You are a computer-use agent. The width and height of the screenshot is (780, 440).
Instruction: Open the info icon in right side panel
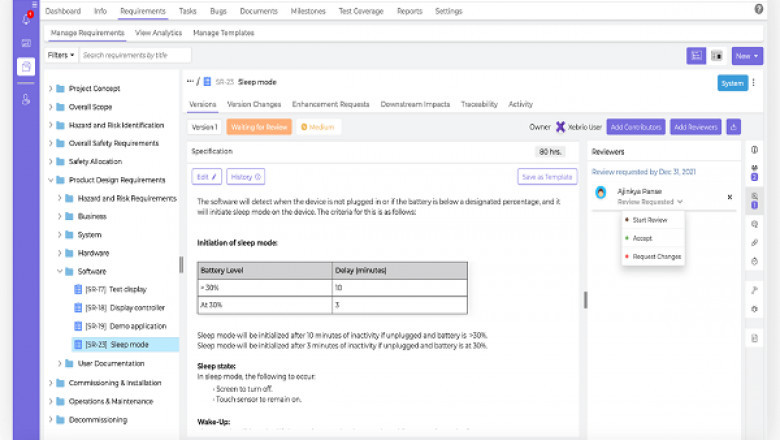click(755, 150)
